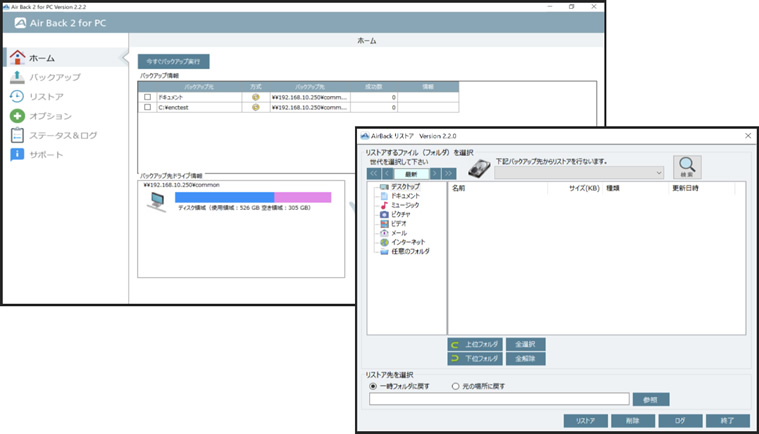Viewport: 759px width, 434px height.
Task: Click the ドキュメント row's backup destination cell
Action: [x=310, y=97]
